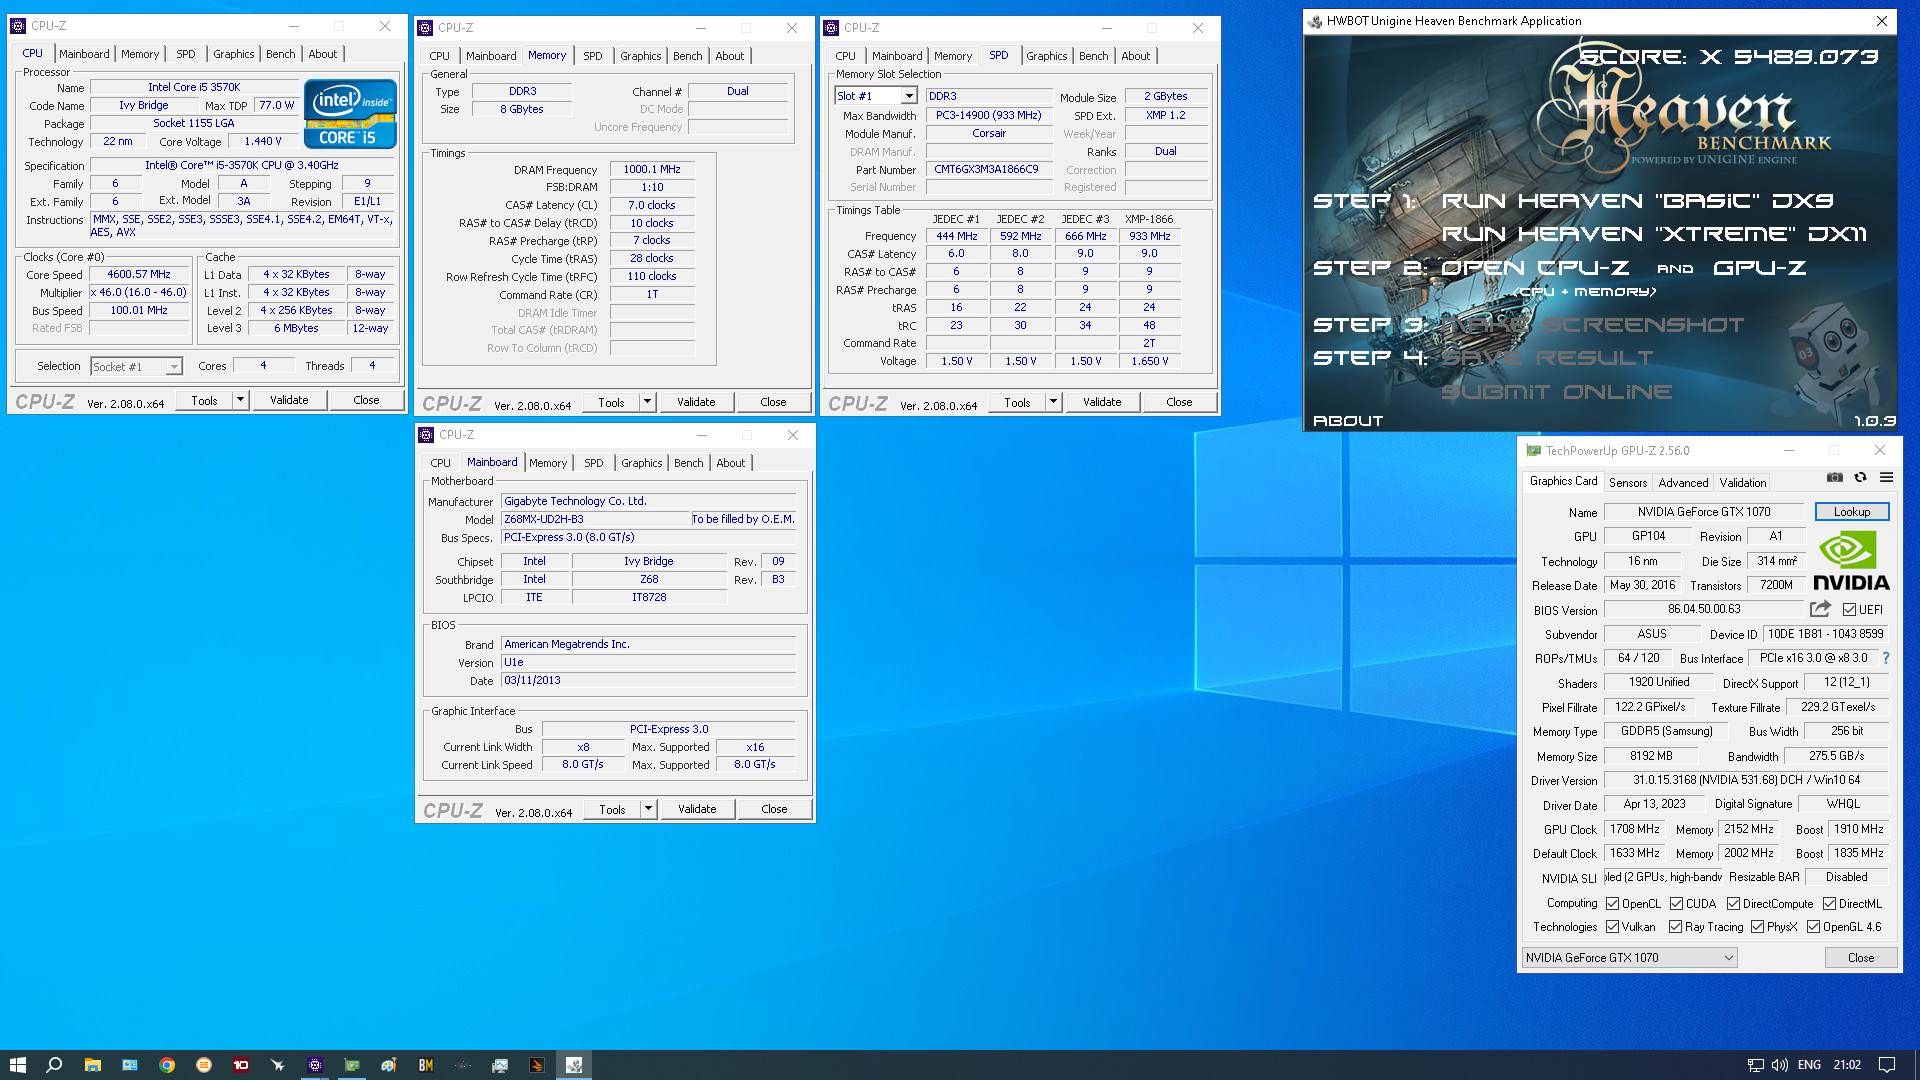Expand Tools arrow in the Mainboard-tab CPU-Z window
Screen dimensions: 1920x1080
pos(648,809)
